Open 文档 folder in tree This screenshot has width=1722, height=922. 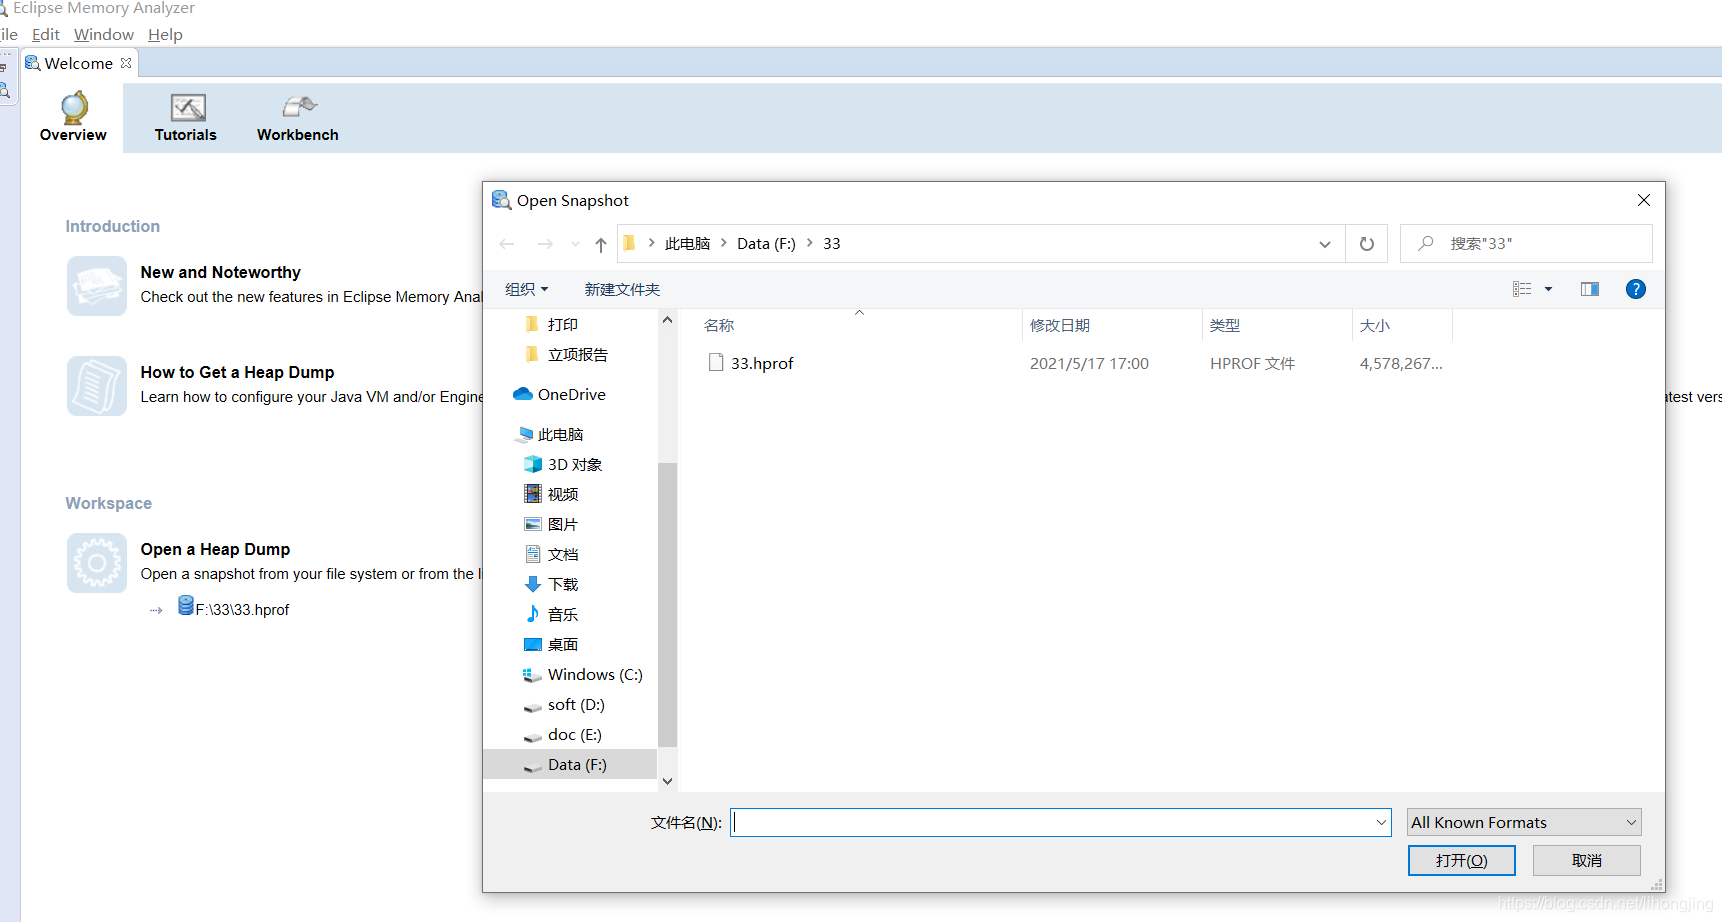(x=552, y=554)
